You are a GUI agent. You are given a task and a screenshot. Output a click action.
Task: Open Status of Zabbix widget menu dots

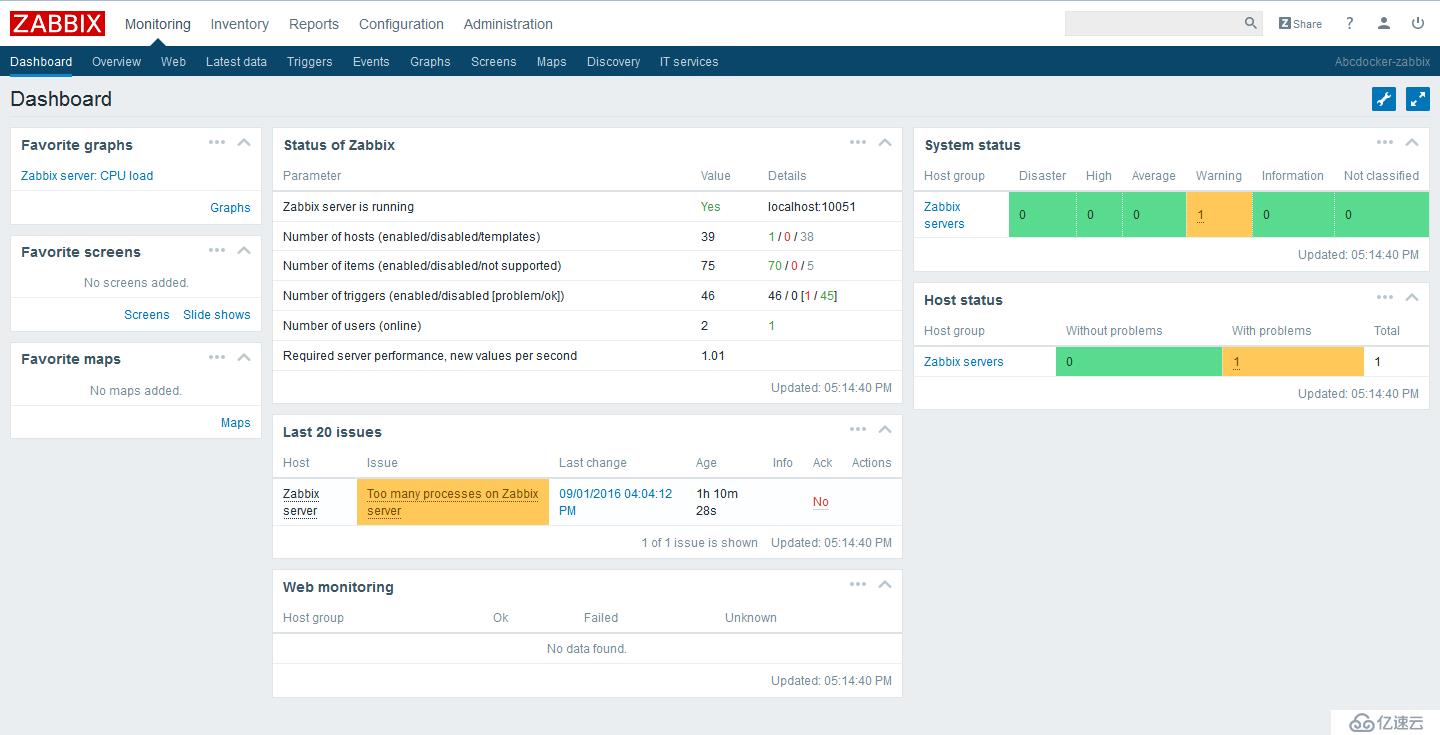[x=858, y=142]
